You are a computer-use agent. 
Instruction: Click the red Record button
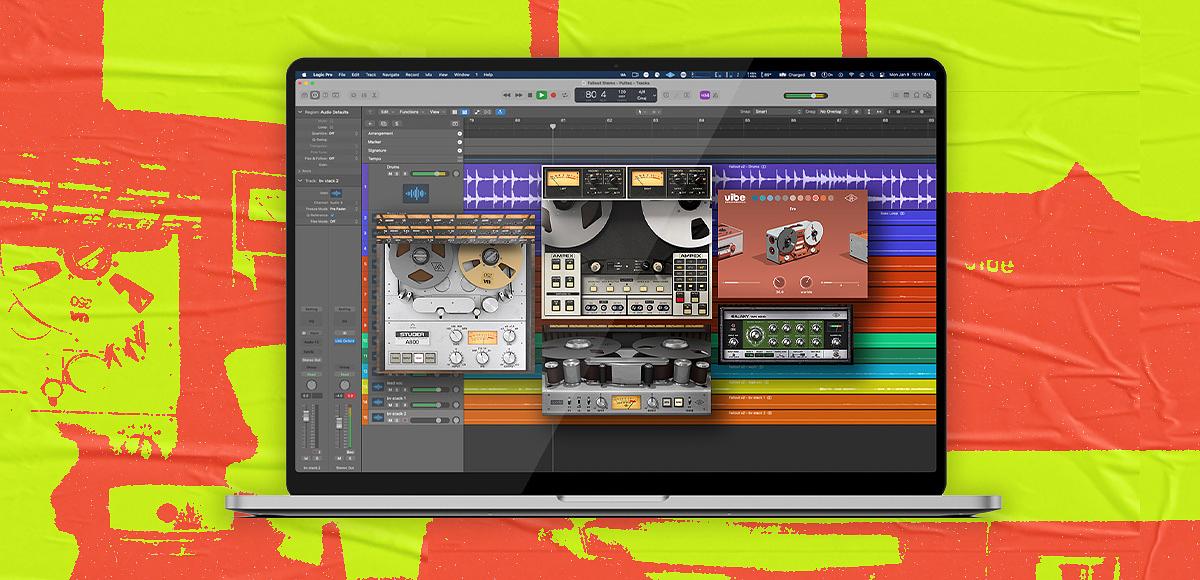click(x=553, y=94)
